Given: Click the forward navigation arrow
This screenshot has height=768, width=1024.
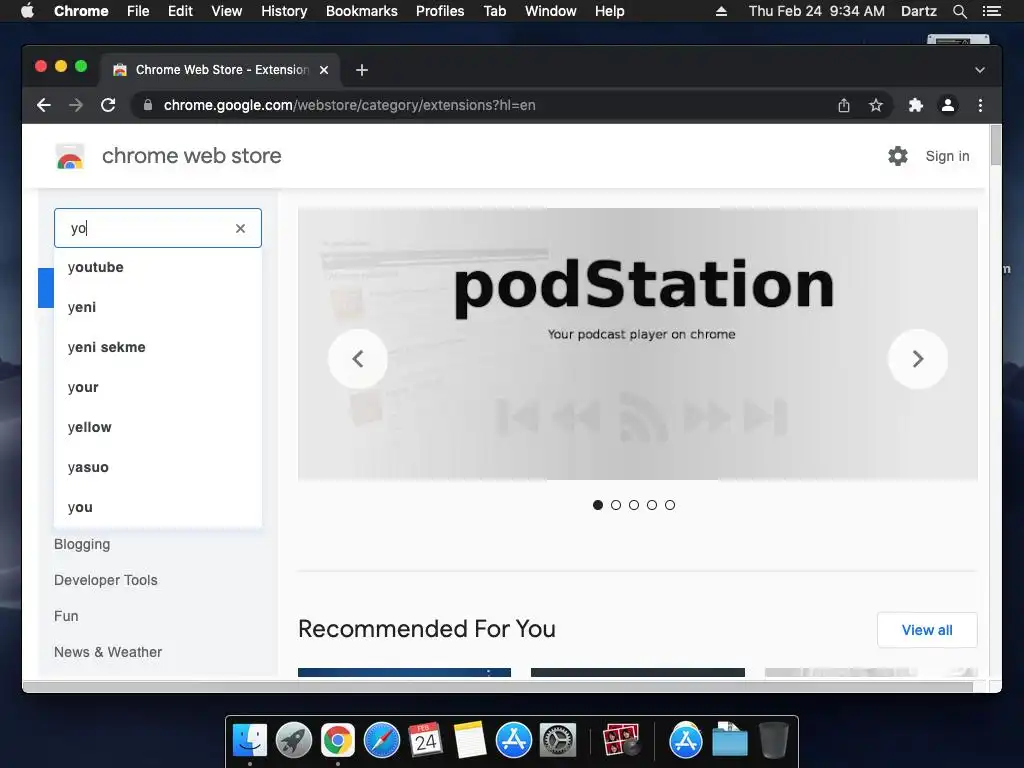Looking at the screenshot, I should pos(76,105).
